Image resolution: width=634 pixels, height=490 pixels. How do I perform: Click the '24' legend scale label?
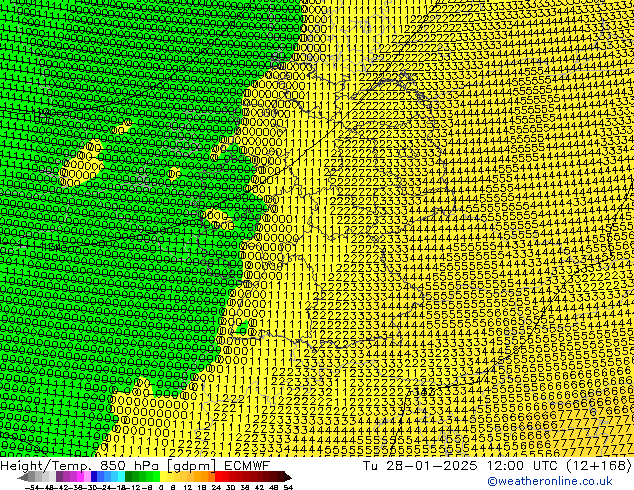(216, 487)
